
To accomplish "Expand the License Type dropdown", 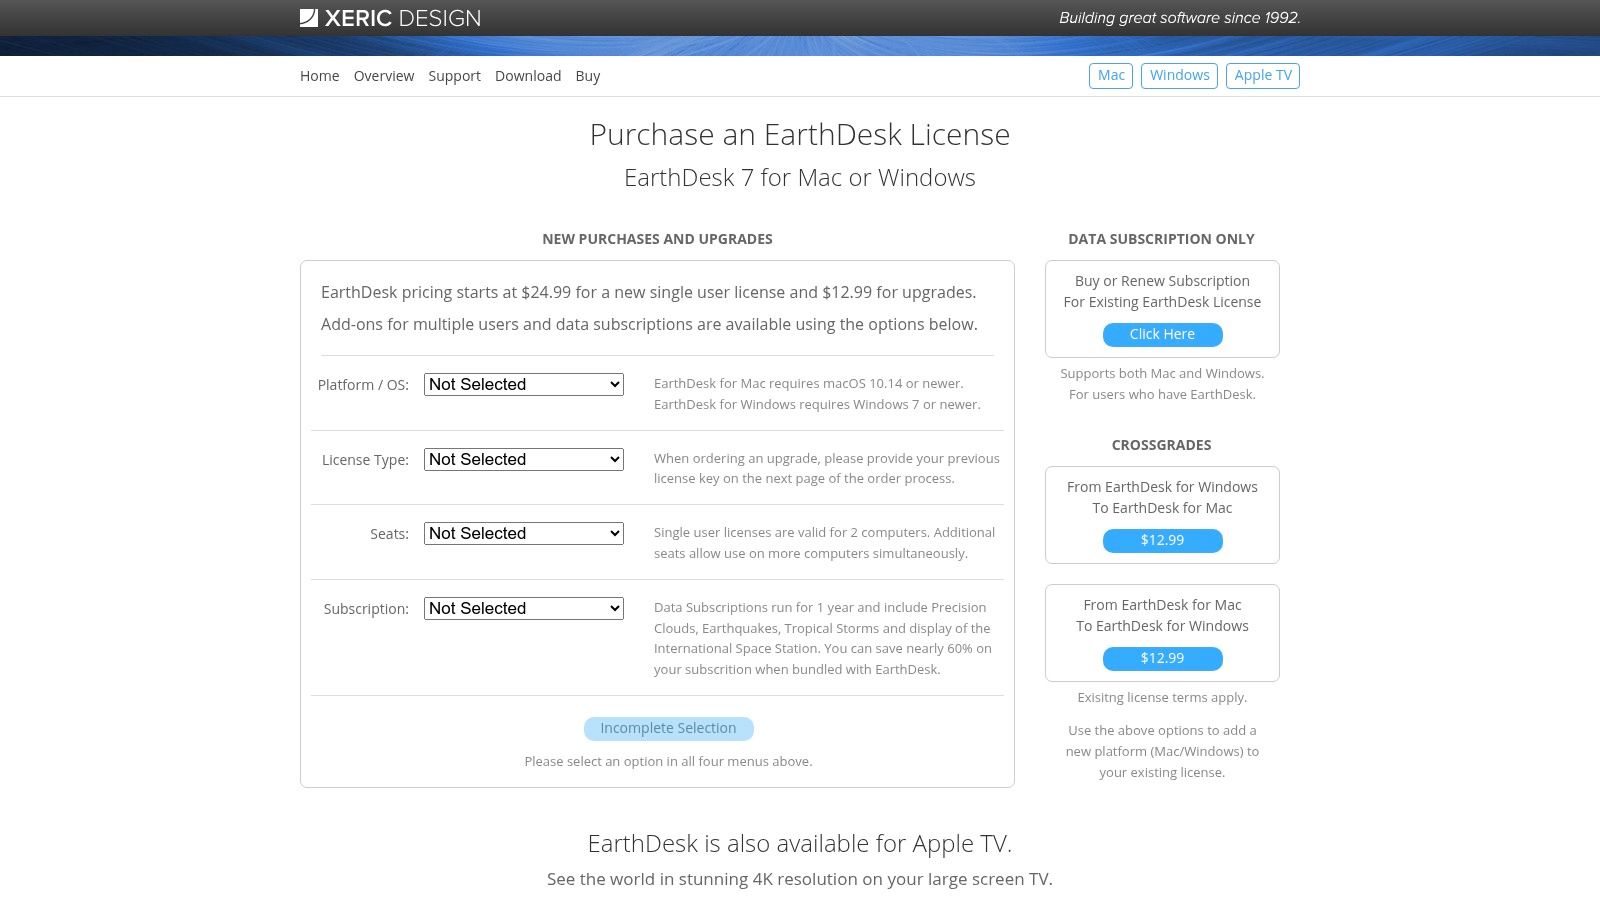I will (524, 459).
